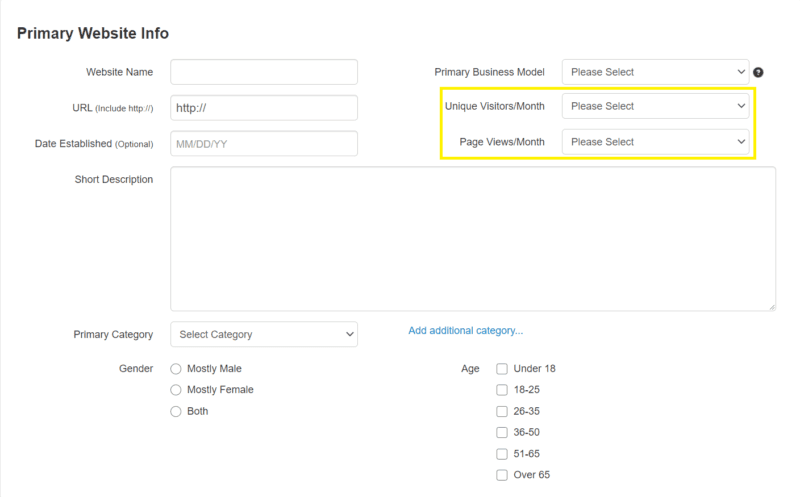The width and height of the screenshot is (800, 497).
Task: Click inside the Short Description text area
Action: [473, 239]
